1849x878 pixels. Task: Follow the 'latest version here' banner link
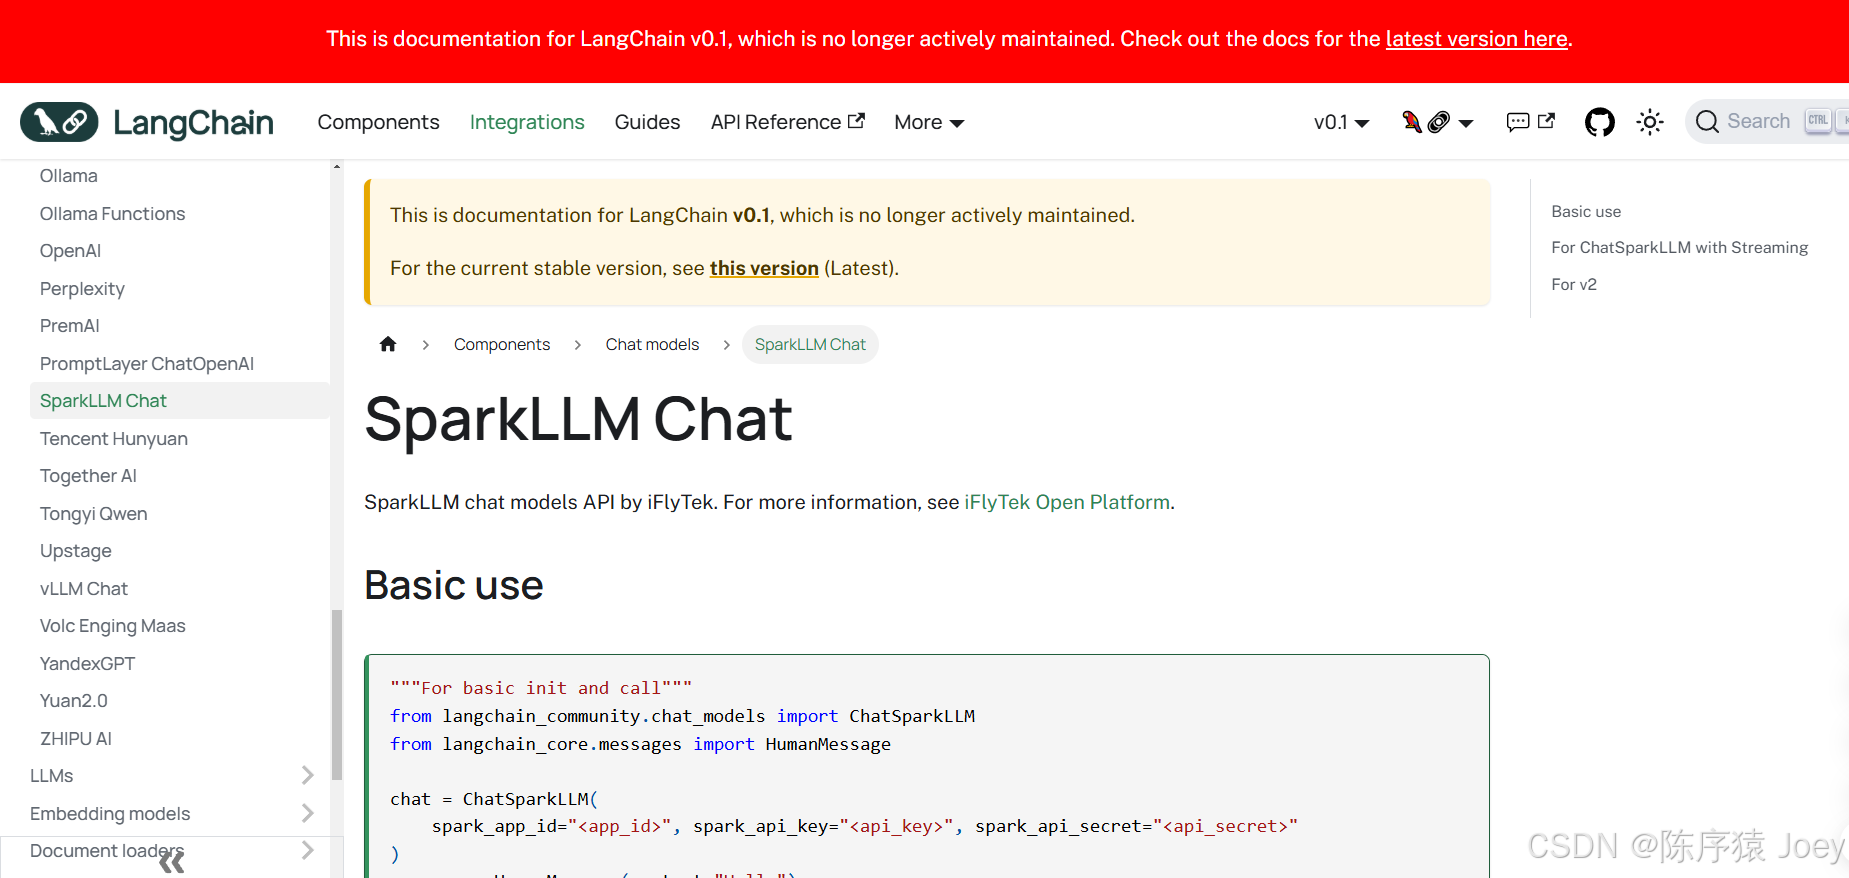point(1476,39)
